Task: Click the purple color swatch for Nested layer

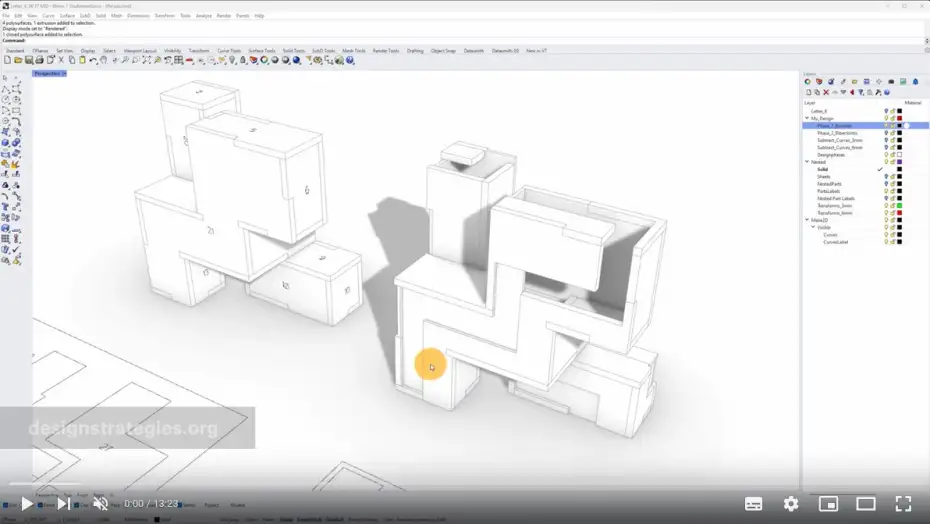Action: pos(899,161)
